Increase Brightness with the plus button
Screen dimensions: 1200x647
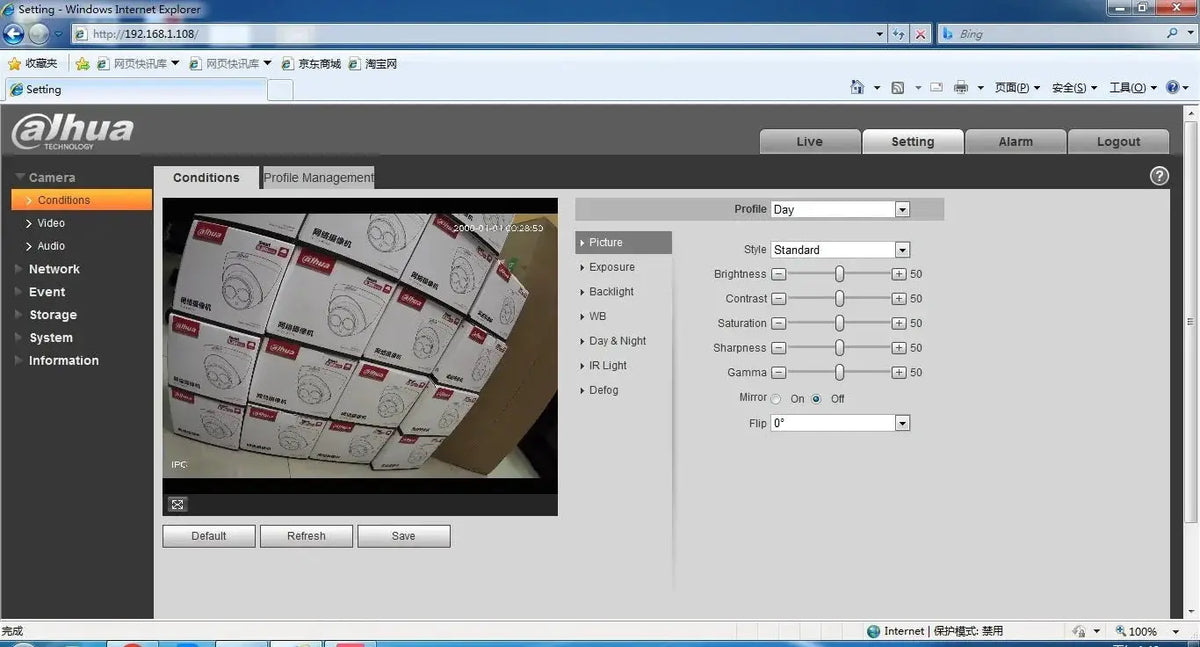(899, 274)
